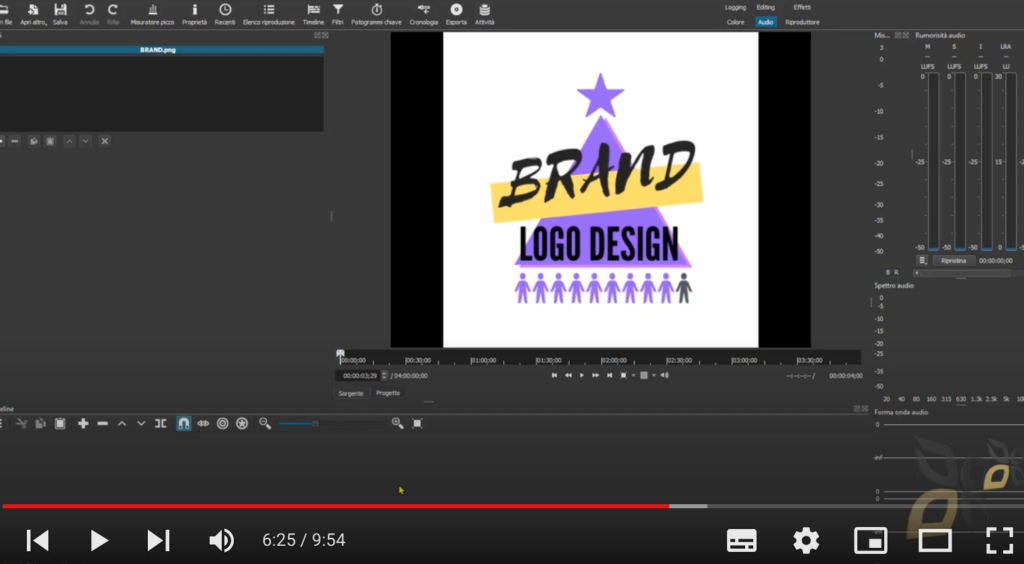Open the Esporta export panel

tap(456, 14)
